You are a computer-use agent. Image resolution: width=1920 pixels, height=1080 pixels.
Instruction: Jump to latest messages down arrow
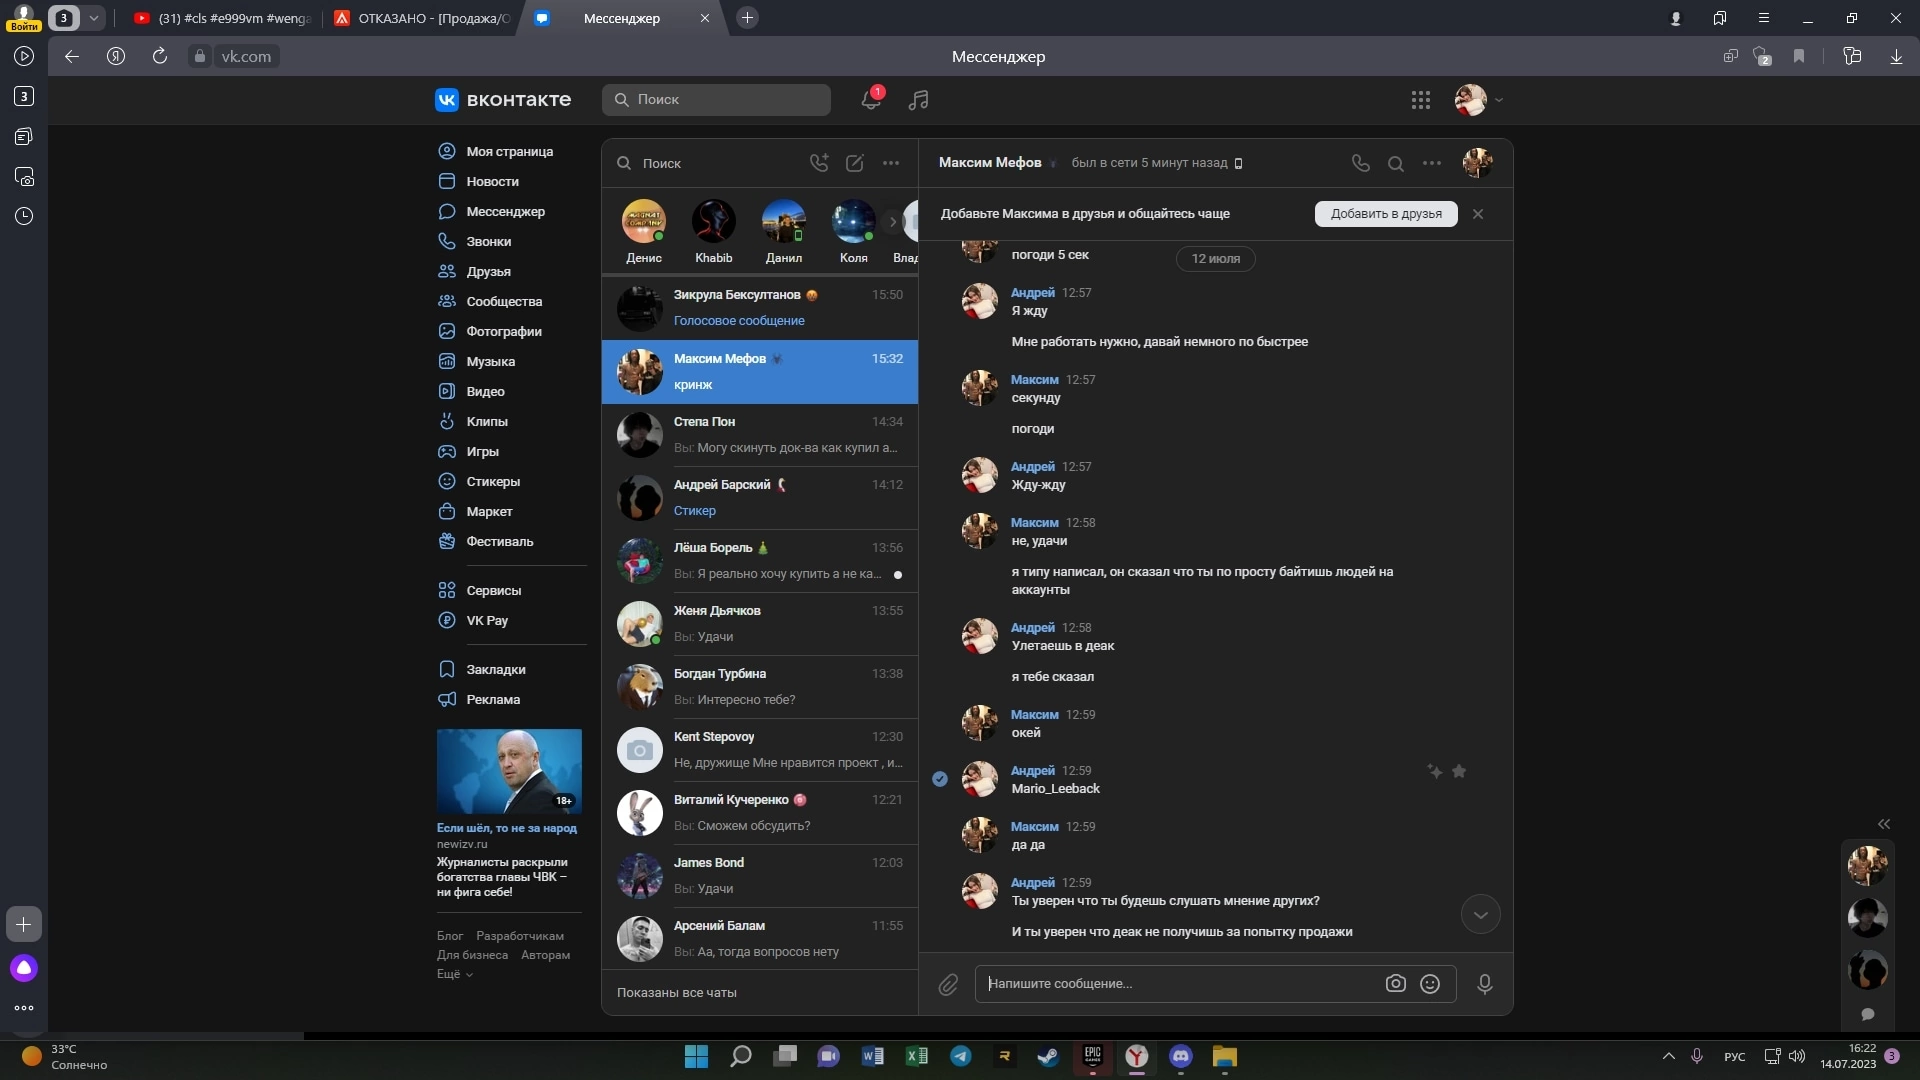tap(1480, 915)
